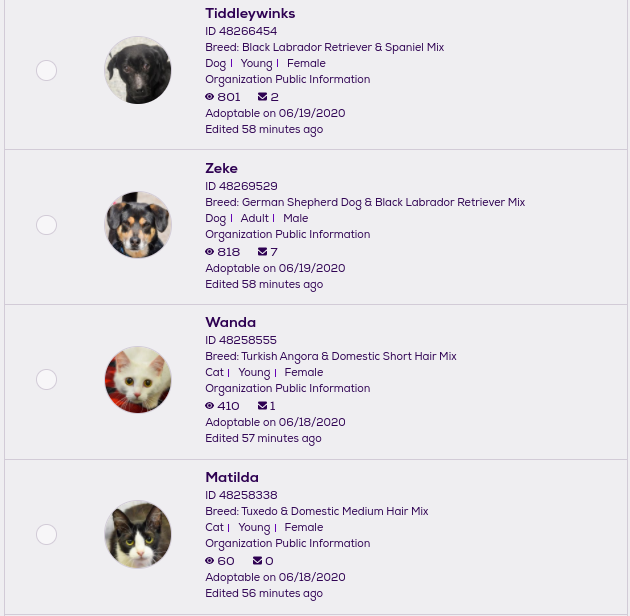Viewport: 630px width, 616px height.
Task: Select the radio button for Tiddleywinks
Action: (x=46, y=71)
